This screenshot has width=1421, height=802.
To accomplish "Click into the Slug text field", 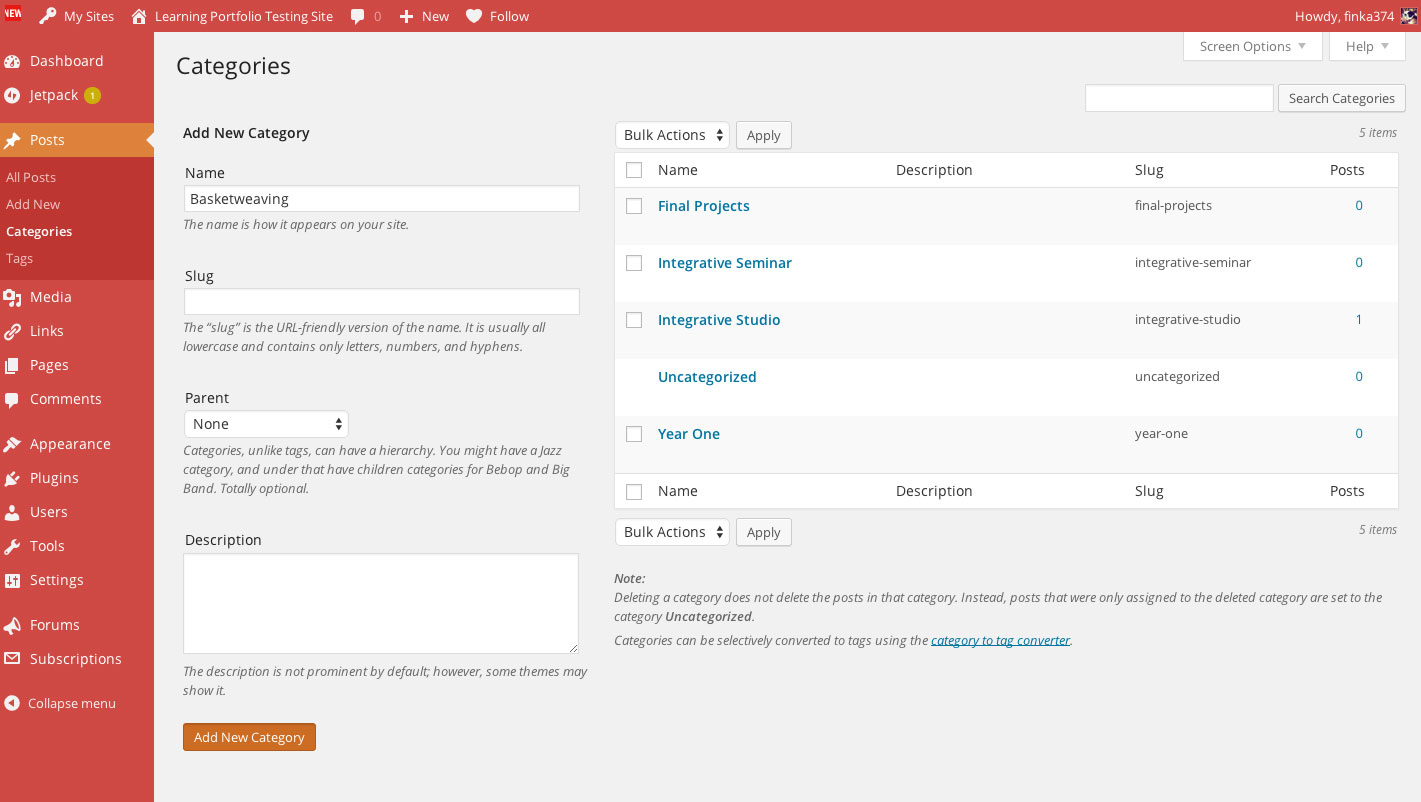I will click(x=381, y=302).
